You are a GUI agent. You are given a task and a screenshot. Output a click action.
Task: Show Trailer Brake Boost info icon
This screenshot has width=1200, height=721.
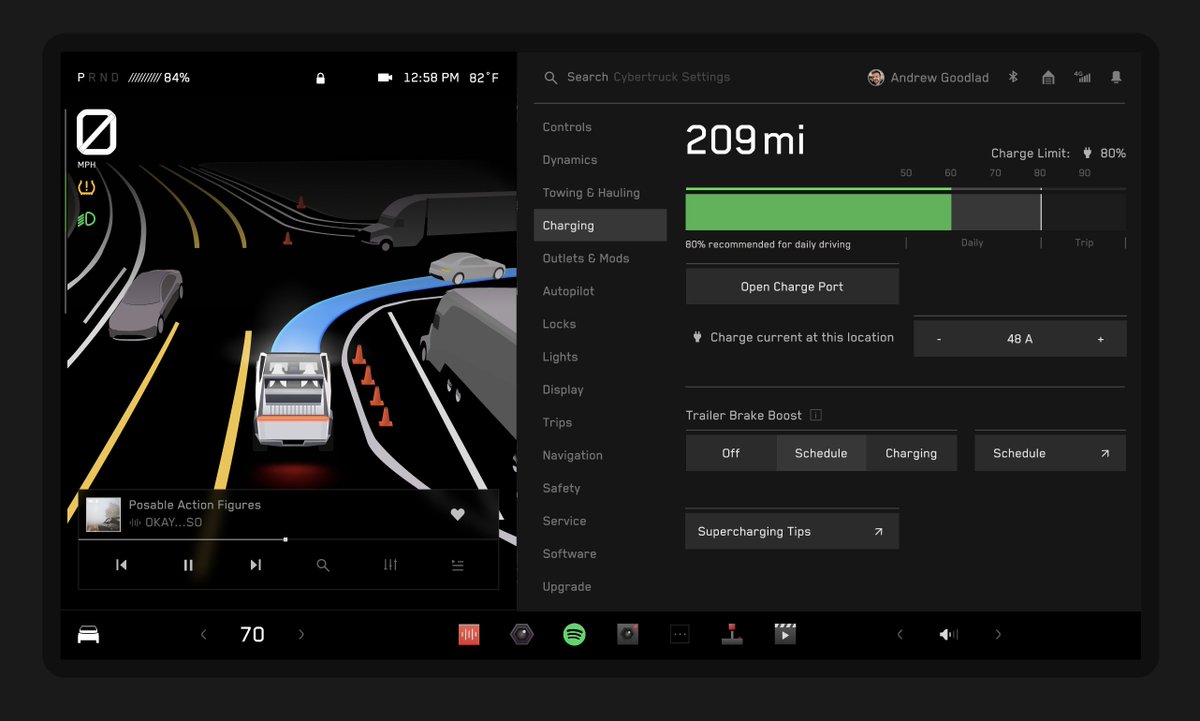816,415
